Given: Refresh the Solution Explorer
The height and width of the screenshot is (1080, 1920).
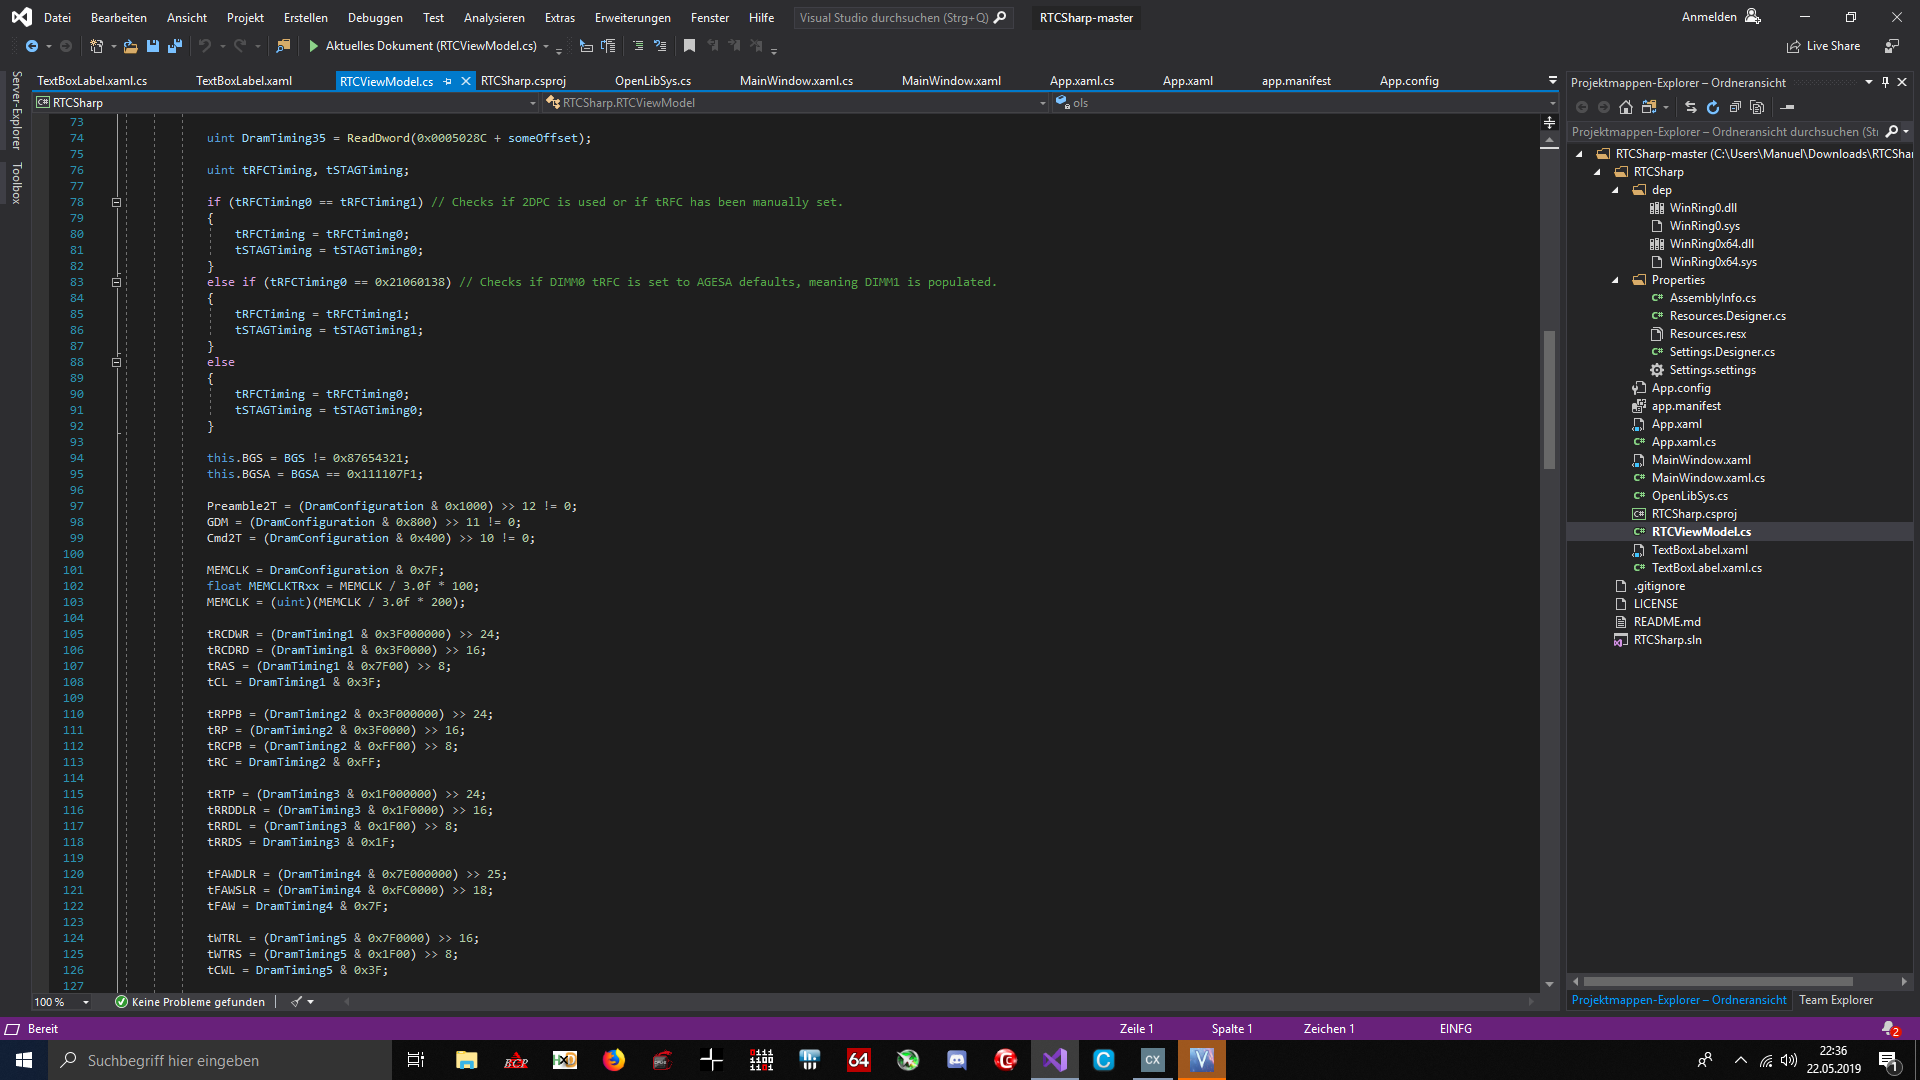Looking at the screenshot, I should [x=1713, y=107].
